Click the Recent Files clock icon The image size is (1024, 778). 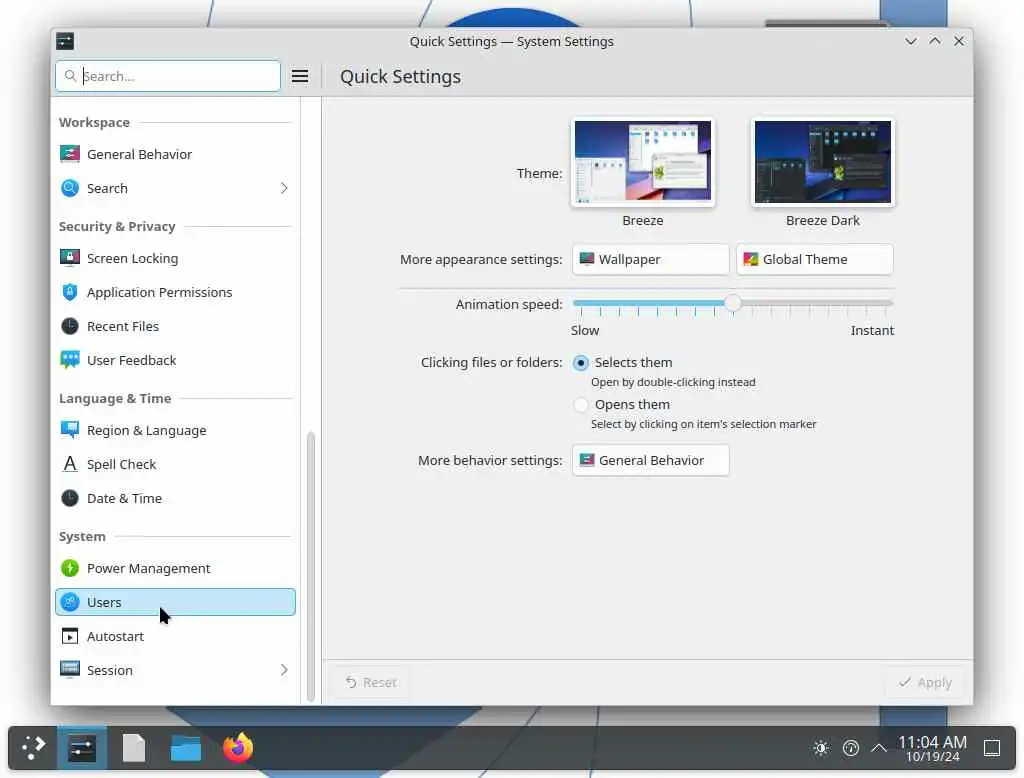pos(70,326)
